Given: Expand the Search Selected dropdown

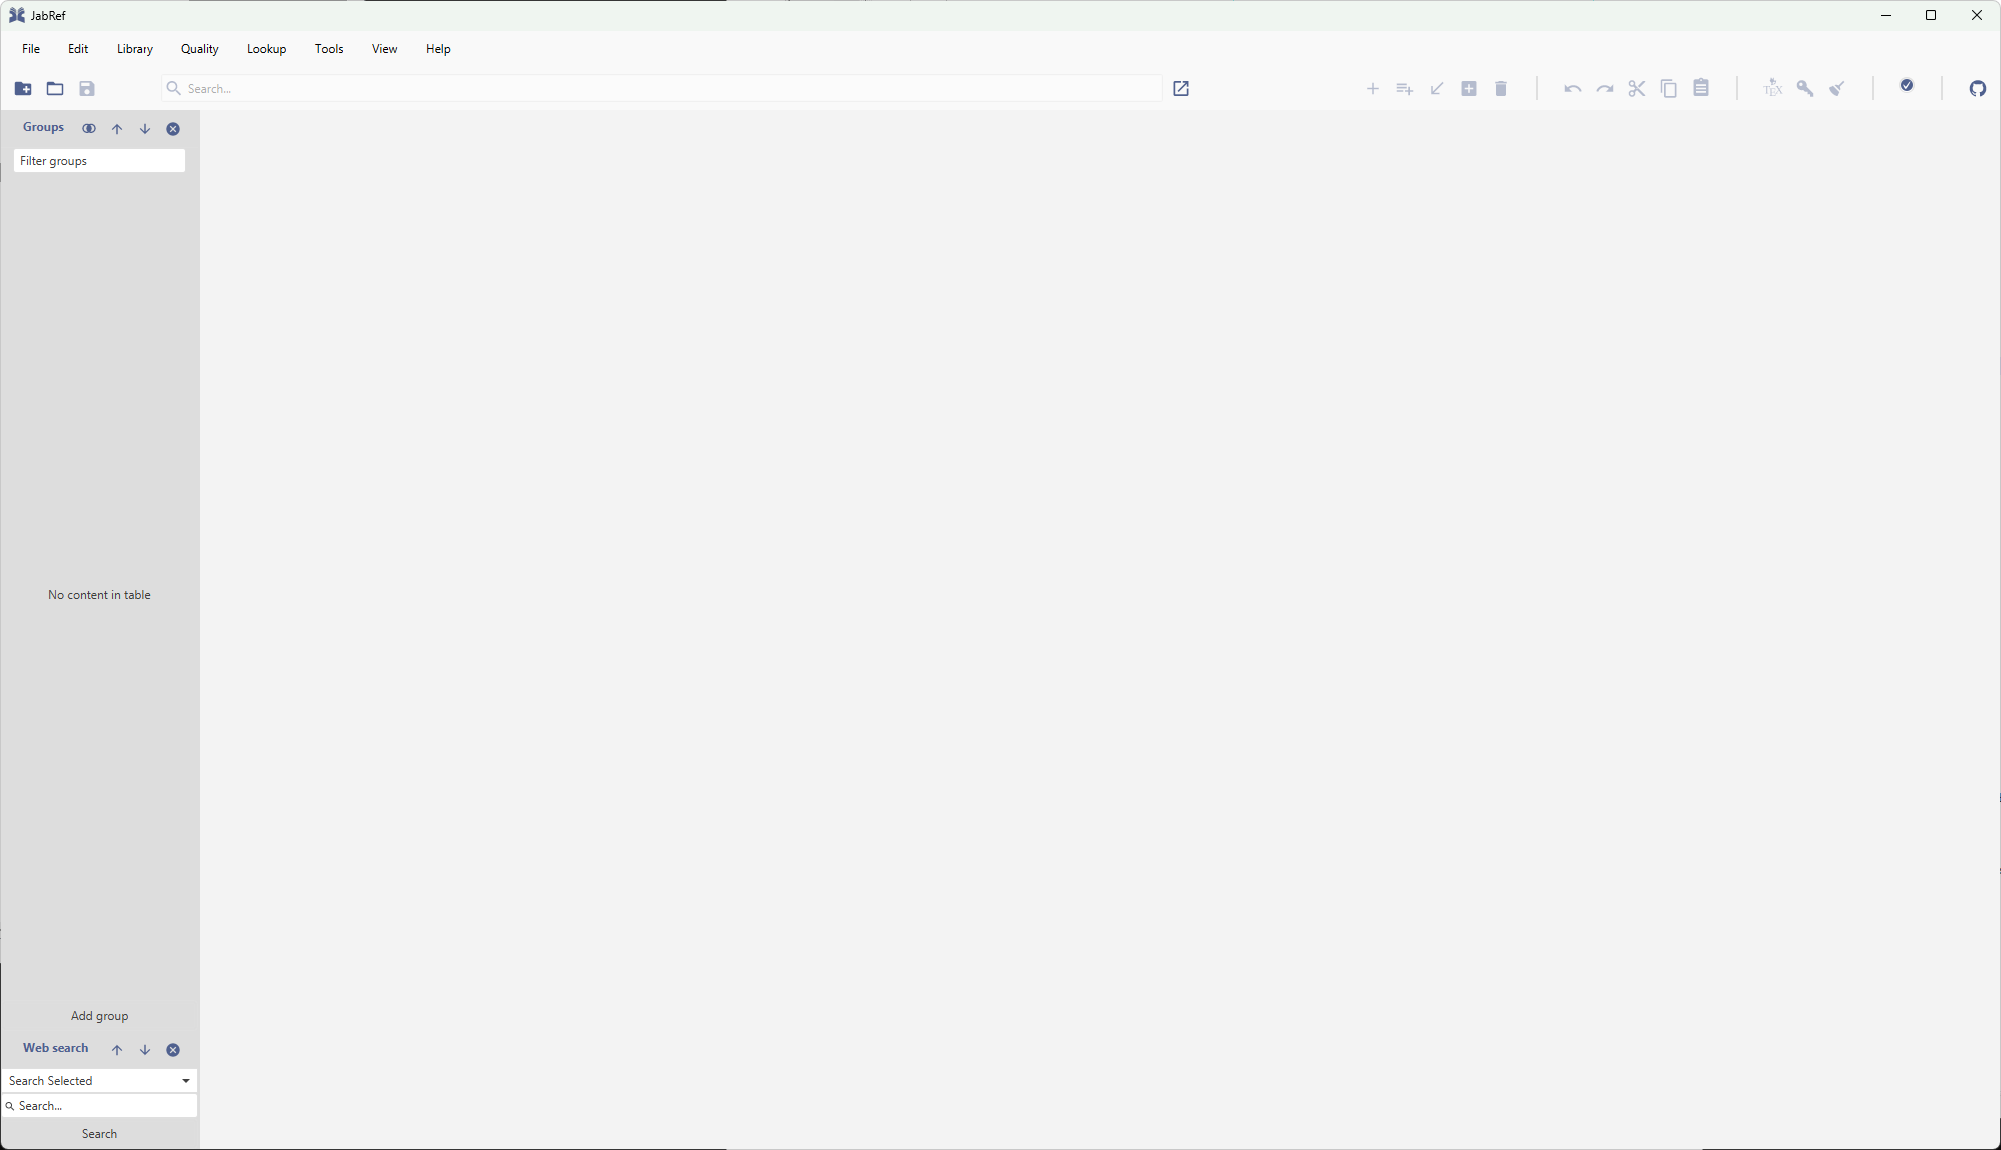Looking at the screenshot, I should (185, 1081).
